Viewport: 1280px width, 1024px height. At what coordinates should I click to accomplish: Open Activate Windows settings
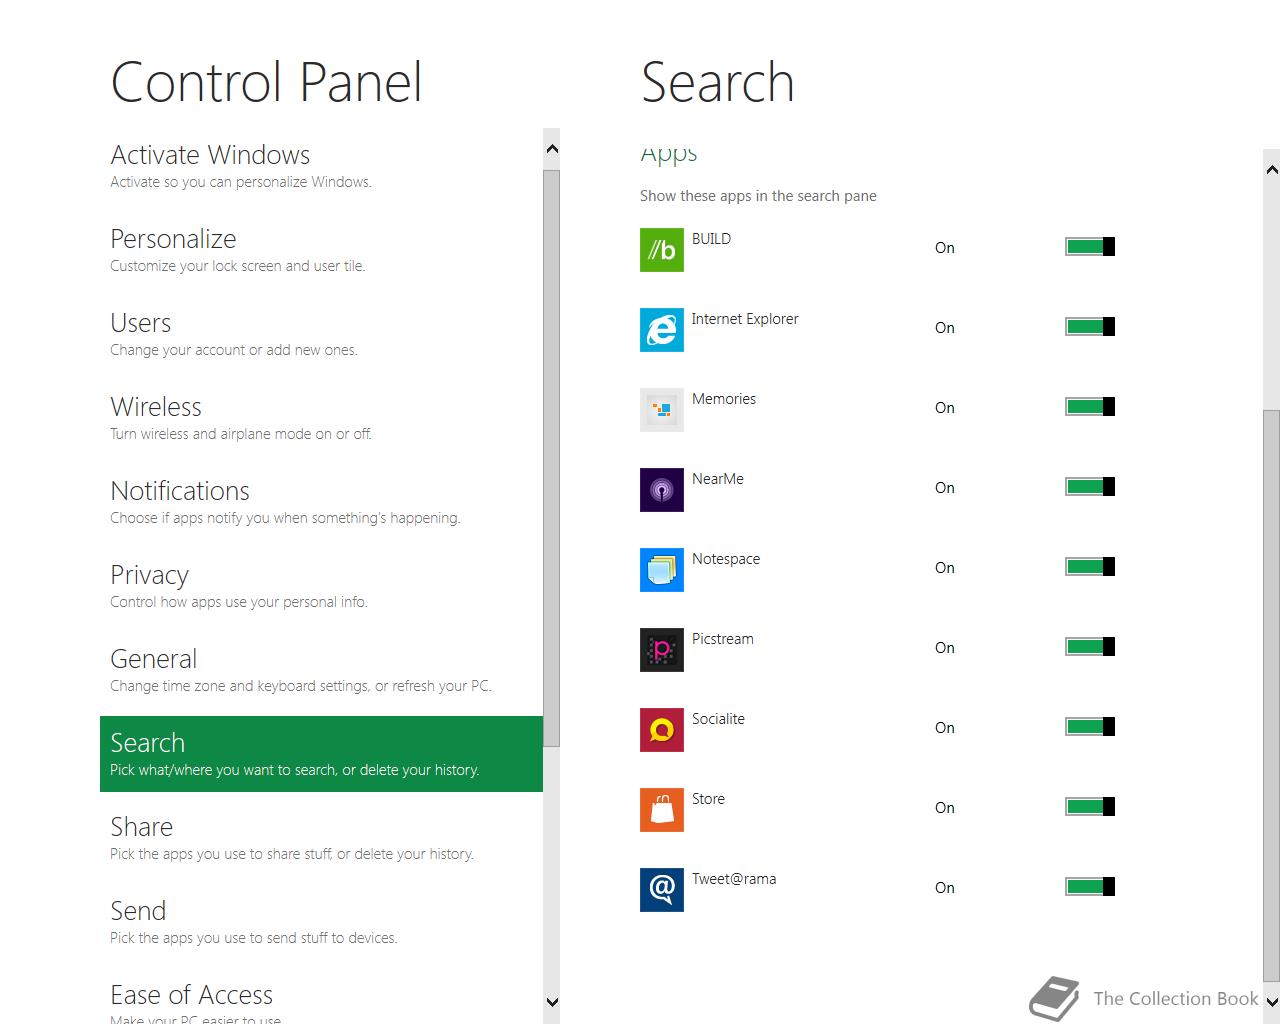pos(321,166)
